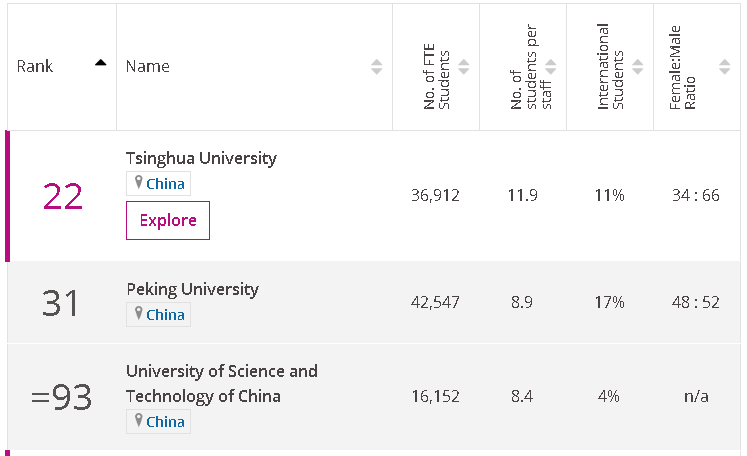The image size is (747, 456).
Task: Sort by International Students arrows
Action: click(x=637, y=67)
